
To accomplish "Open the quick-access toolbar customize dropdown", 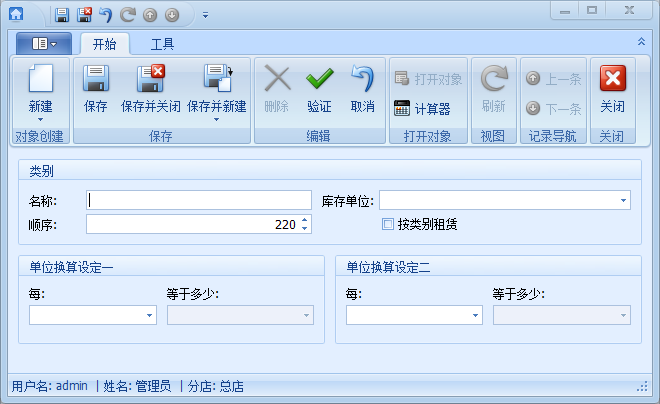I will click(x=205, y=15).
